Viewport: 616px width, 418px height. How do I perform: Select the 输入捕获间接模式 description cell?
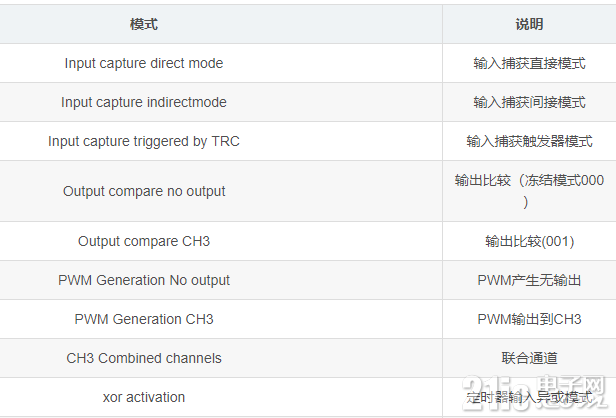tap(529, 102)
